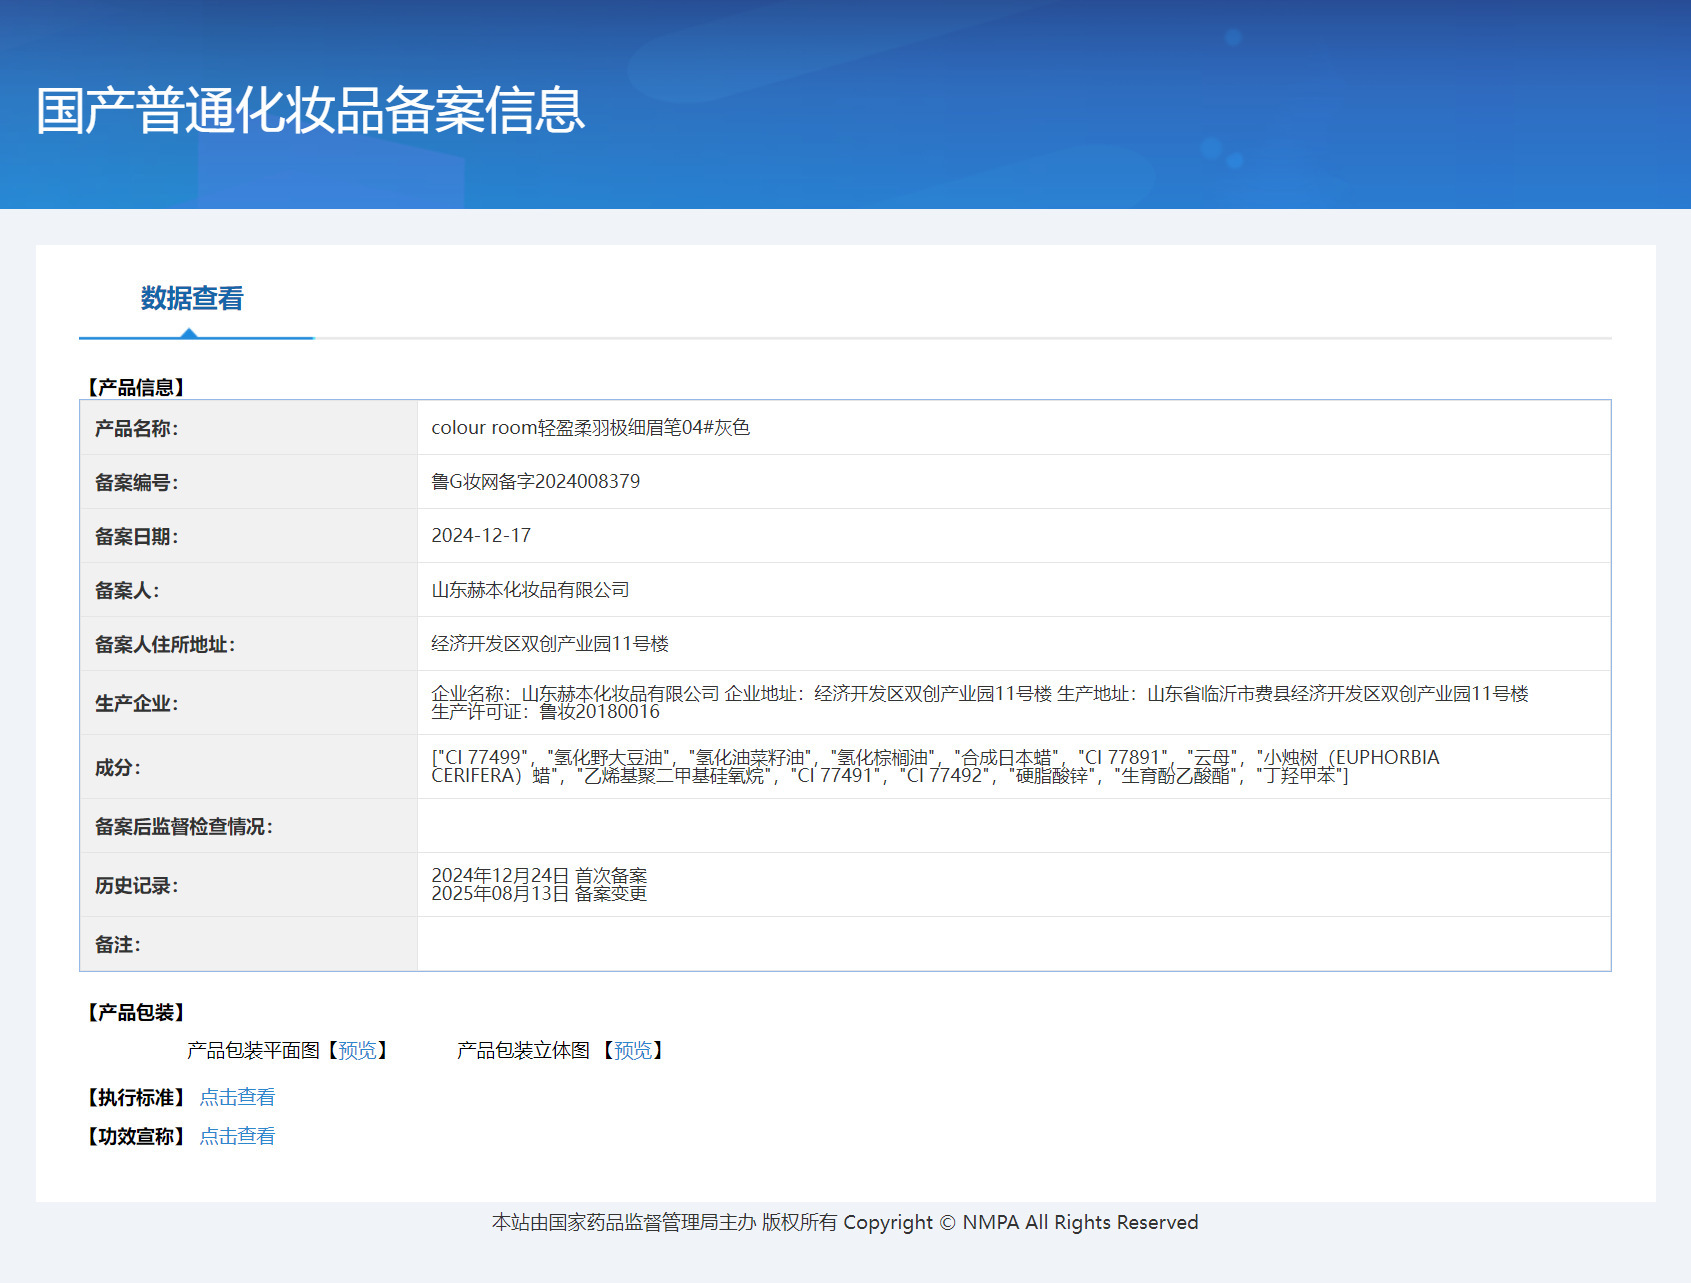Select the filer 山东赫本化妆品有限公司
The image size is (1691, 1283).
click(530, 589)
